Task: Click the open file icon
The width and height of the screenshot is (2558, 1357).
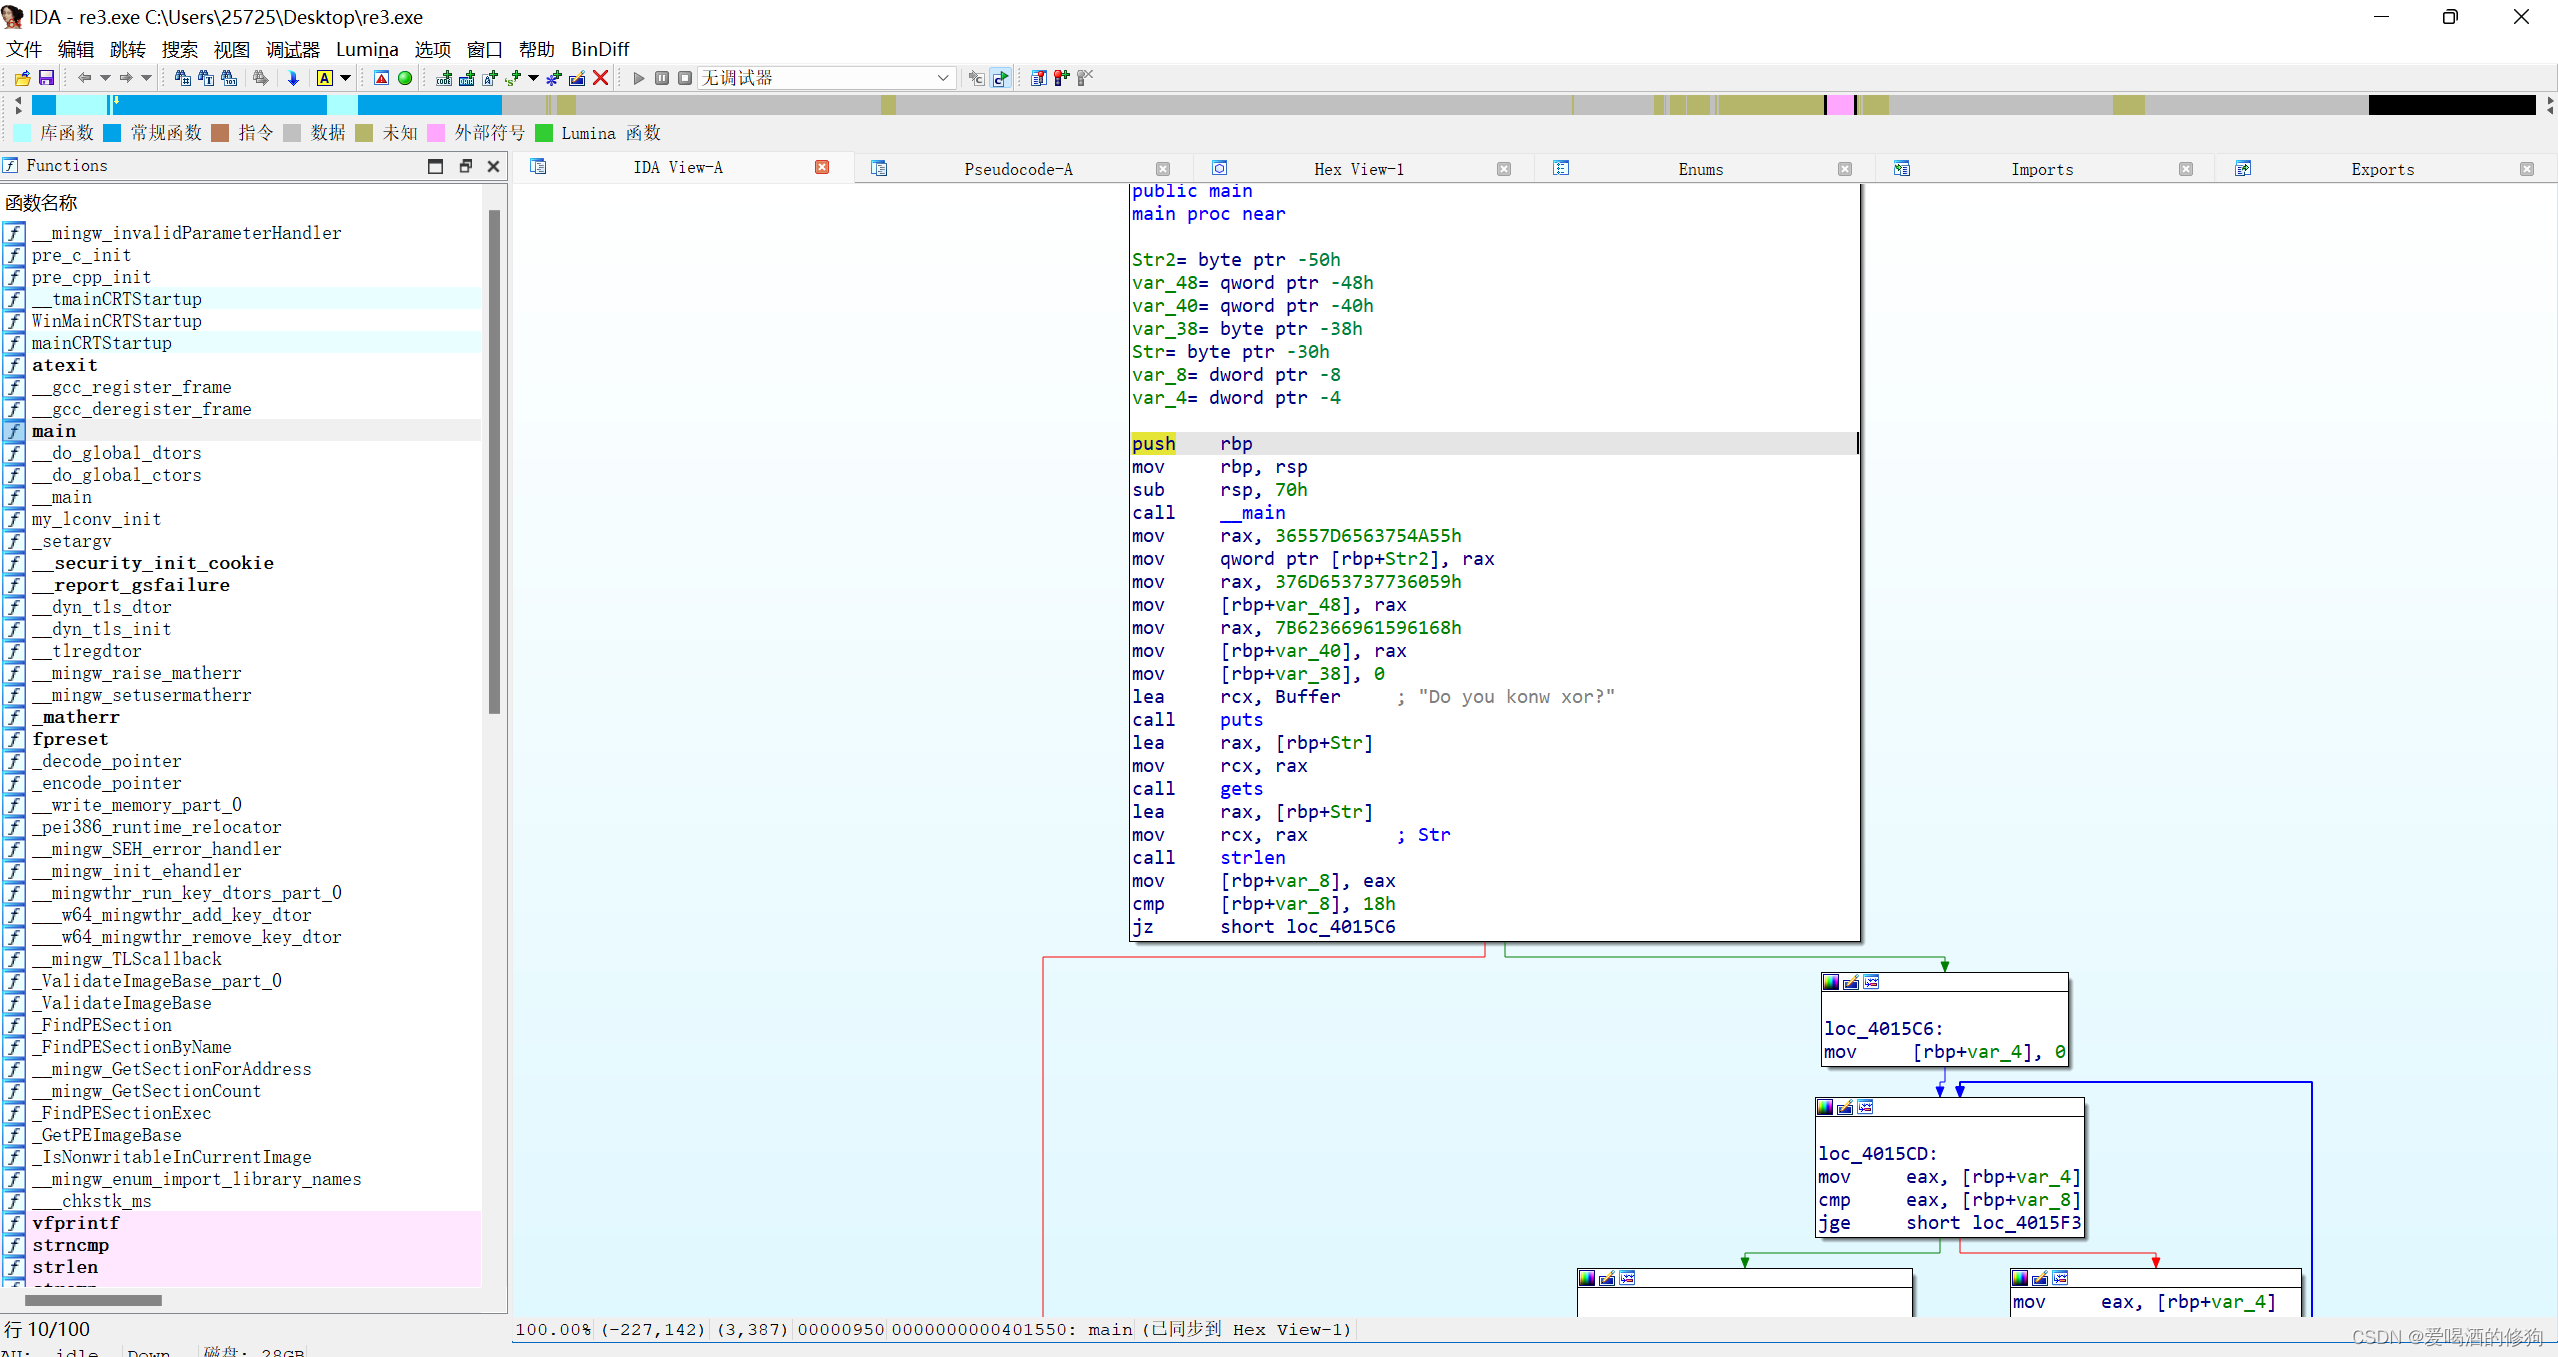Action: coord(22,78)
